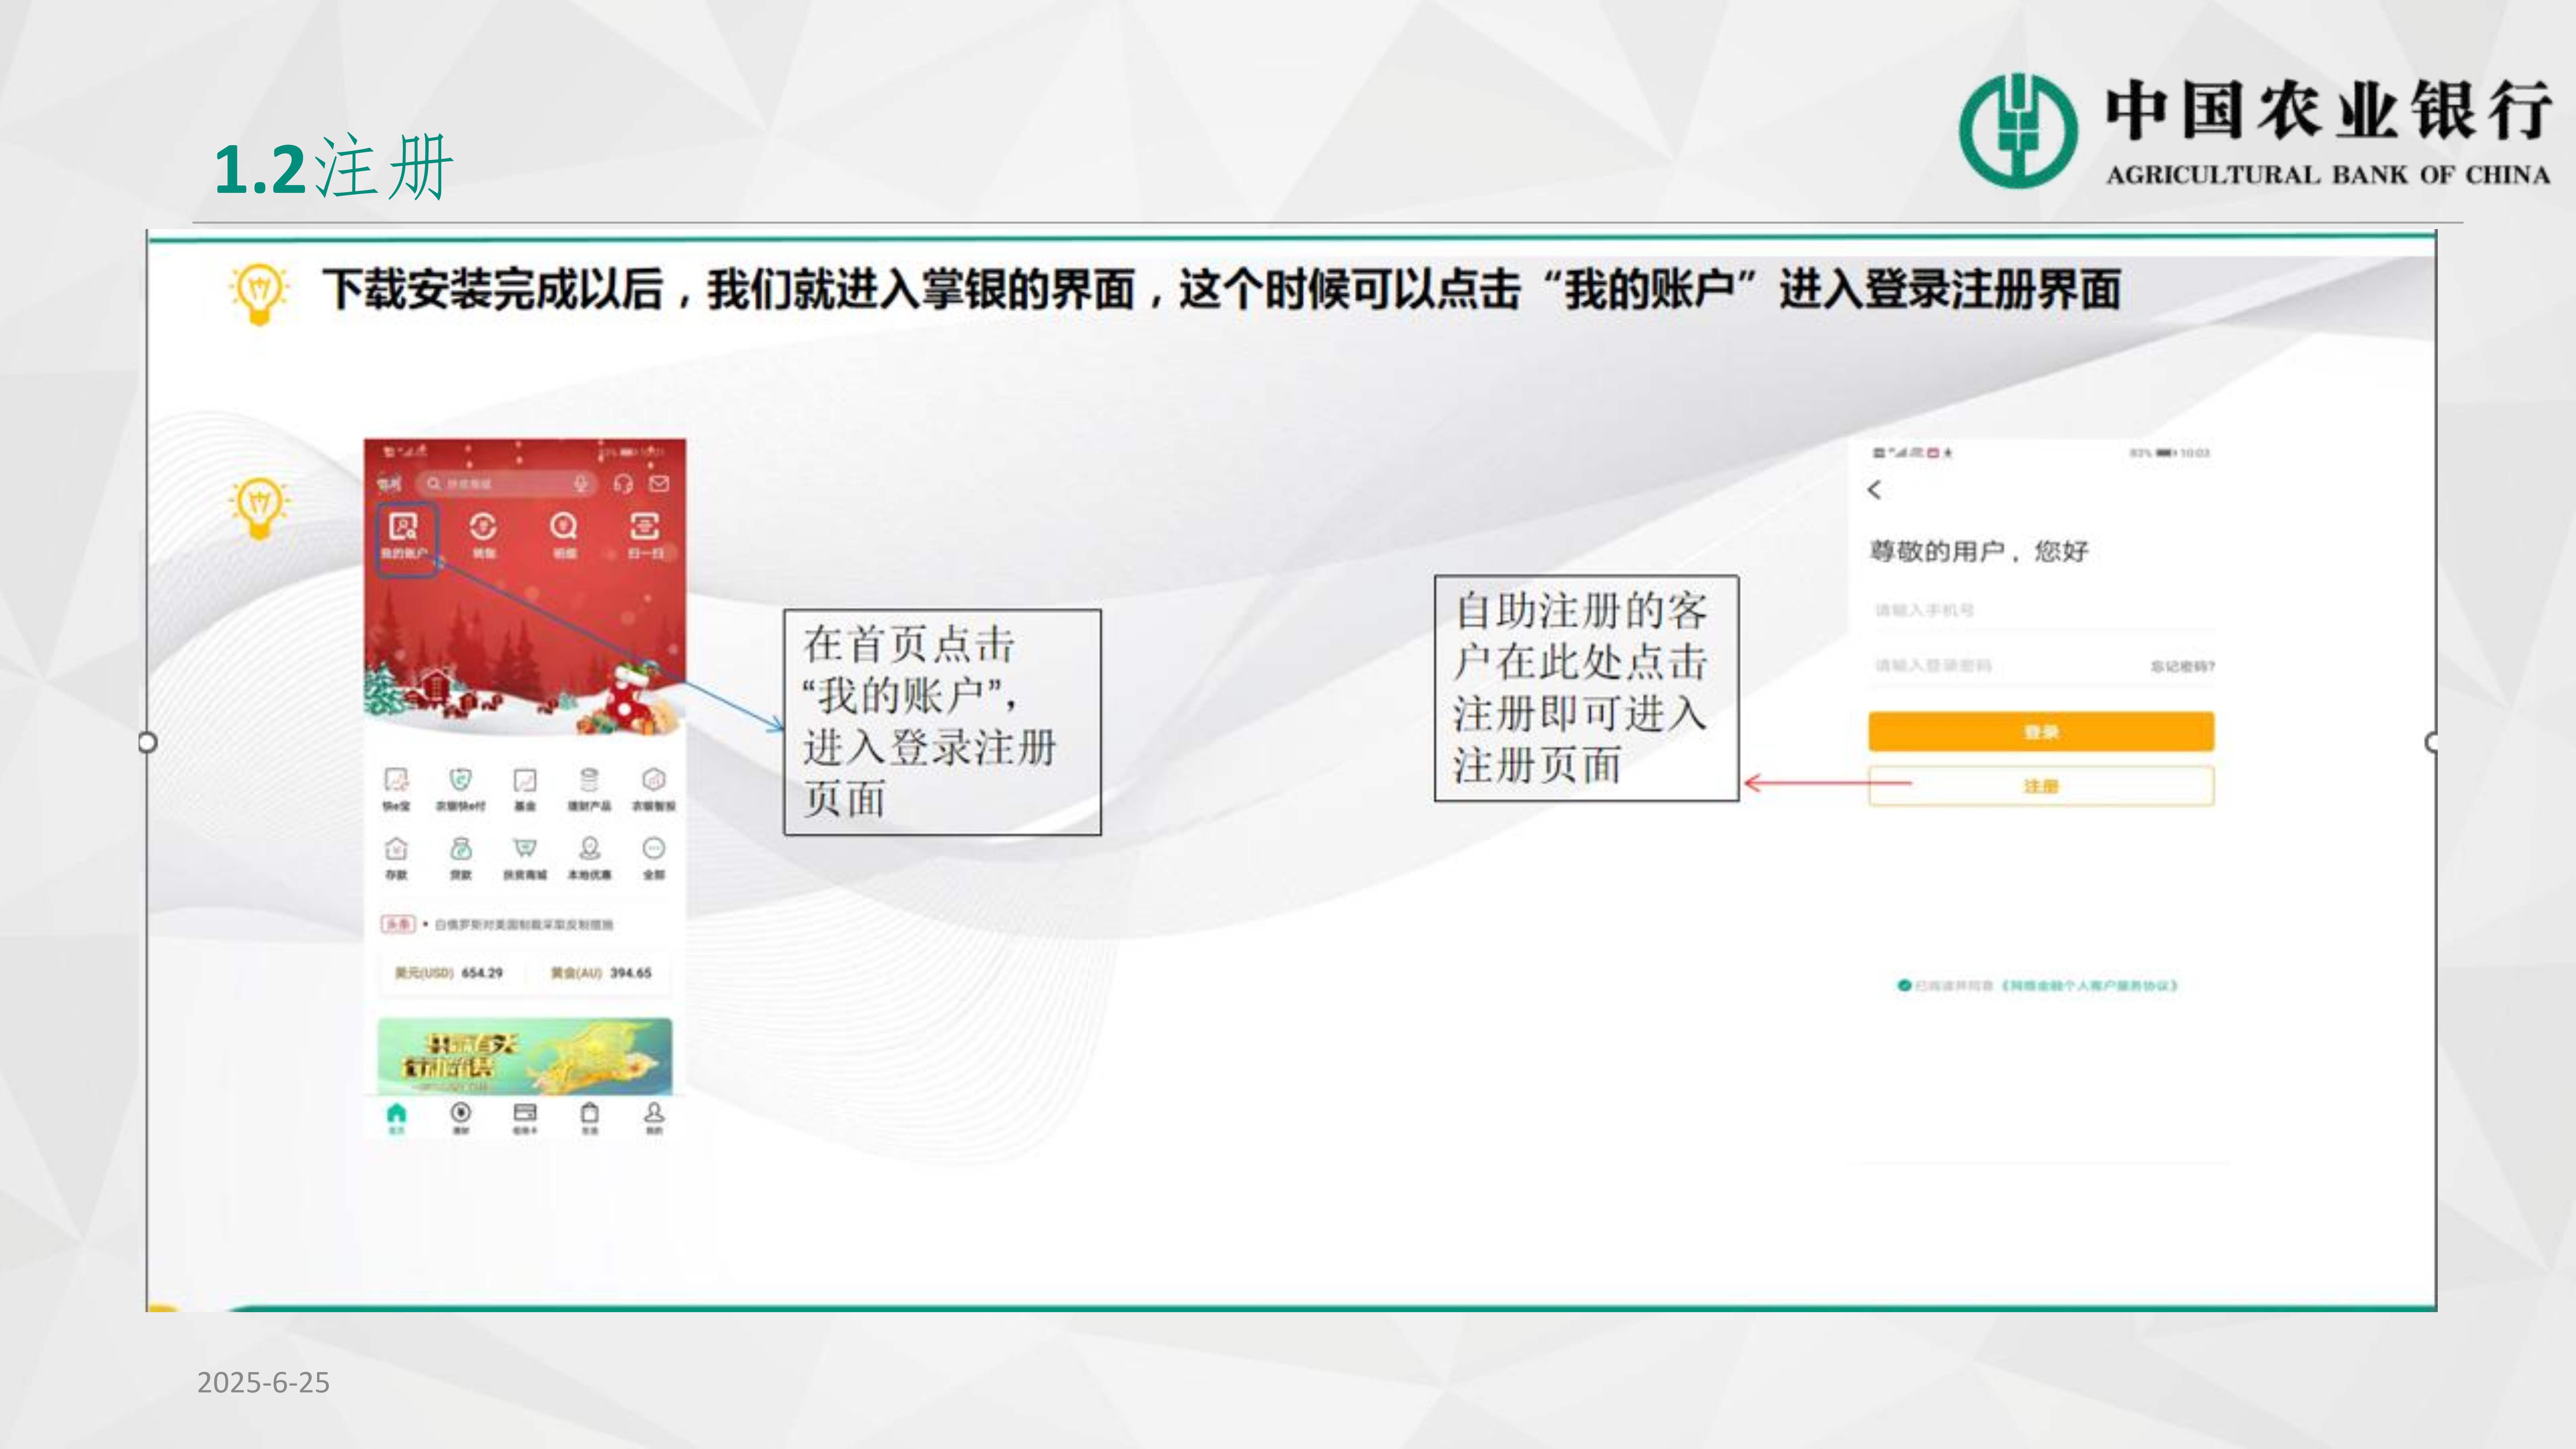Viewport: 2576px width, 1449px height.
Task: Click the 忘记密码? forgot password link
Action: 2183,667
